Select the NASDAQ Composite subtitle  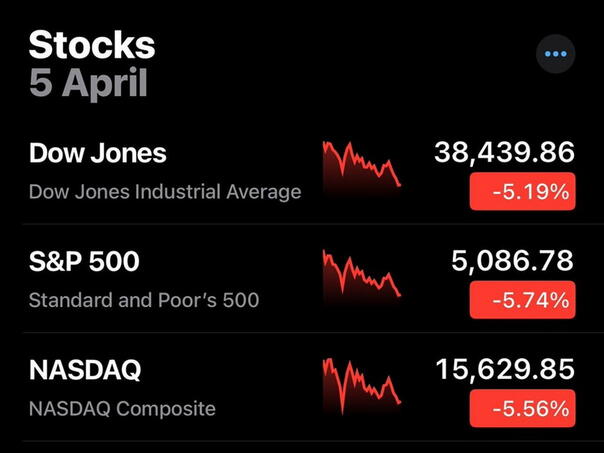coord(122,408)
